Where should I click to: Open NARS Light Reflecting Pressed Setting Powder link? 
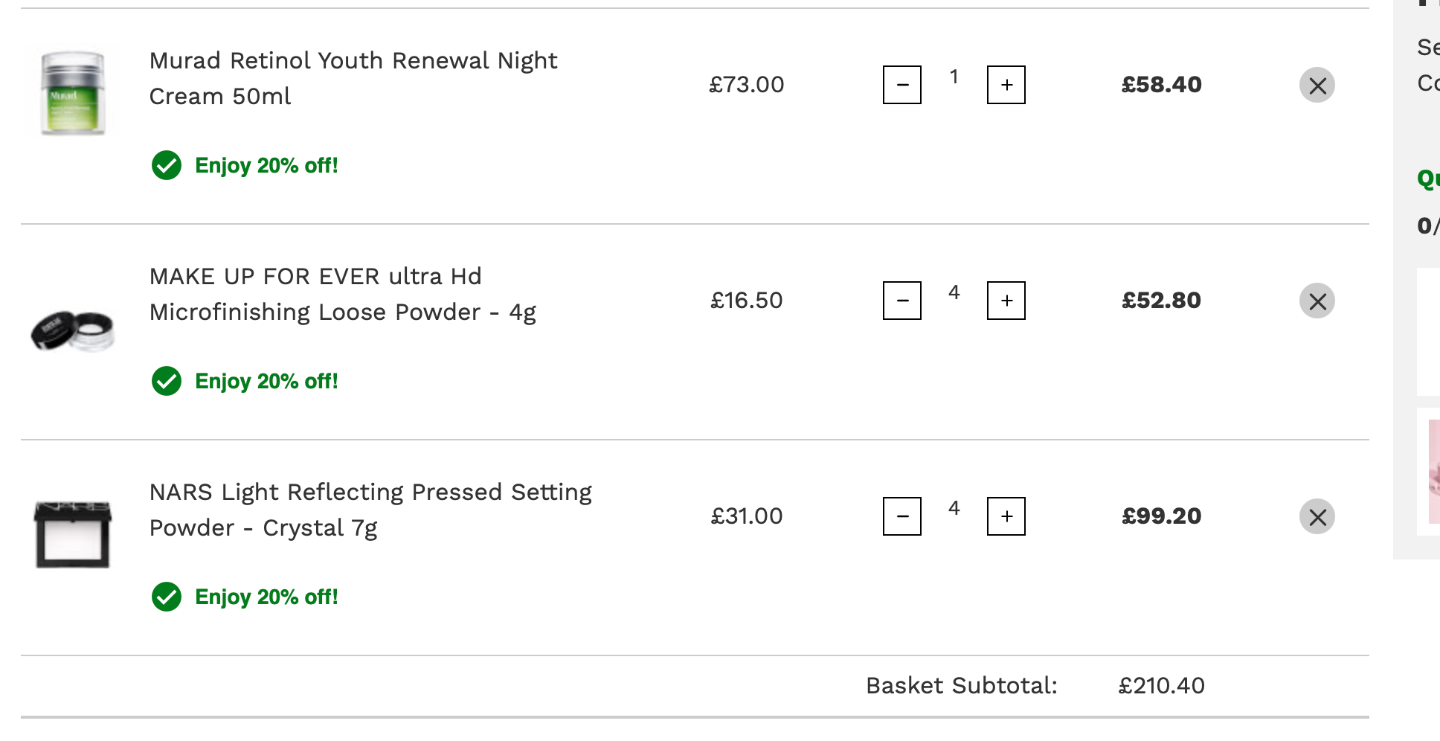(371, 510)
